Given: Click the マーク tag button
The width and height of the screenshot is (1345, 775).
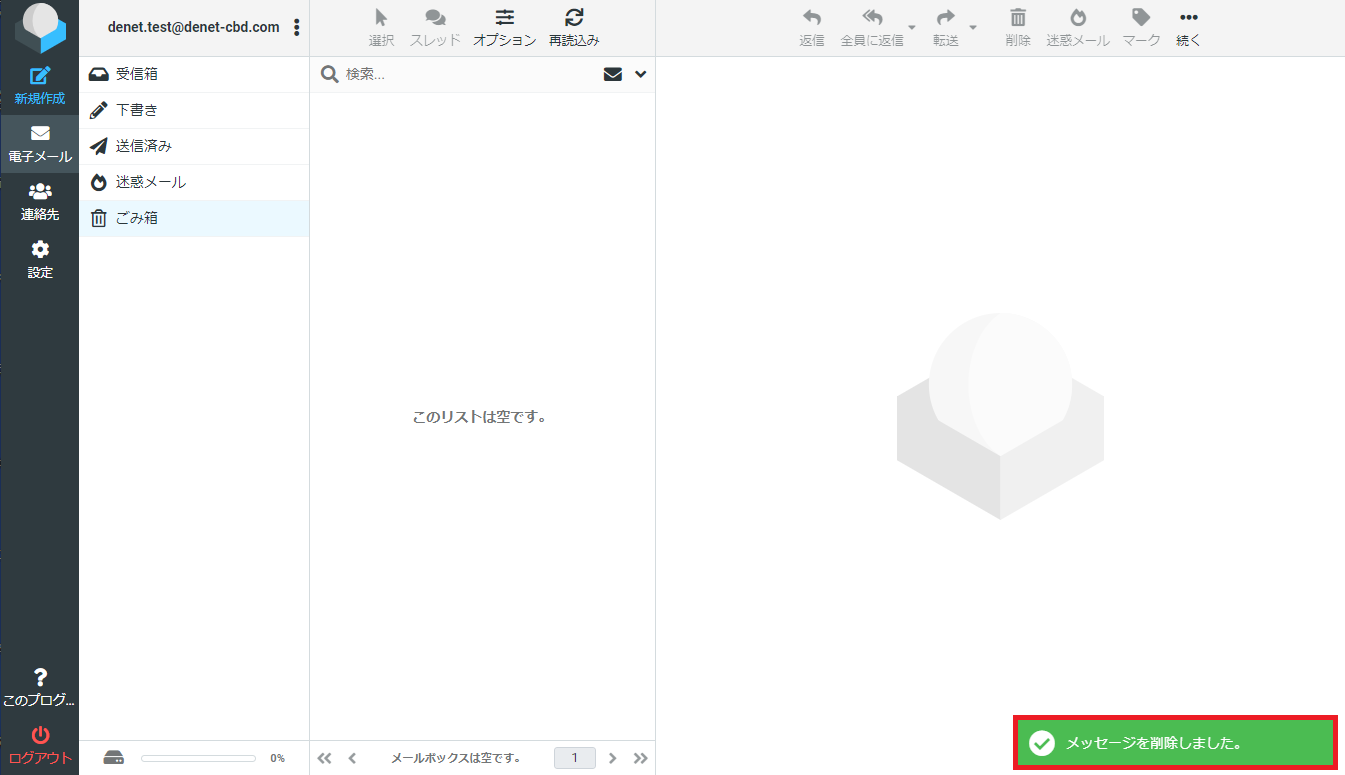Looking at the screenshot, I should (1141, 28).
